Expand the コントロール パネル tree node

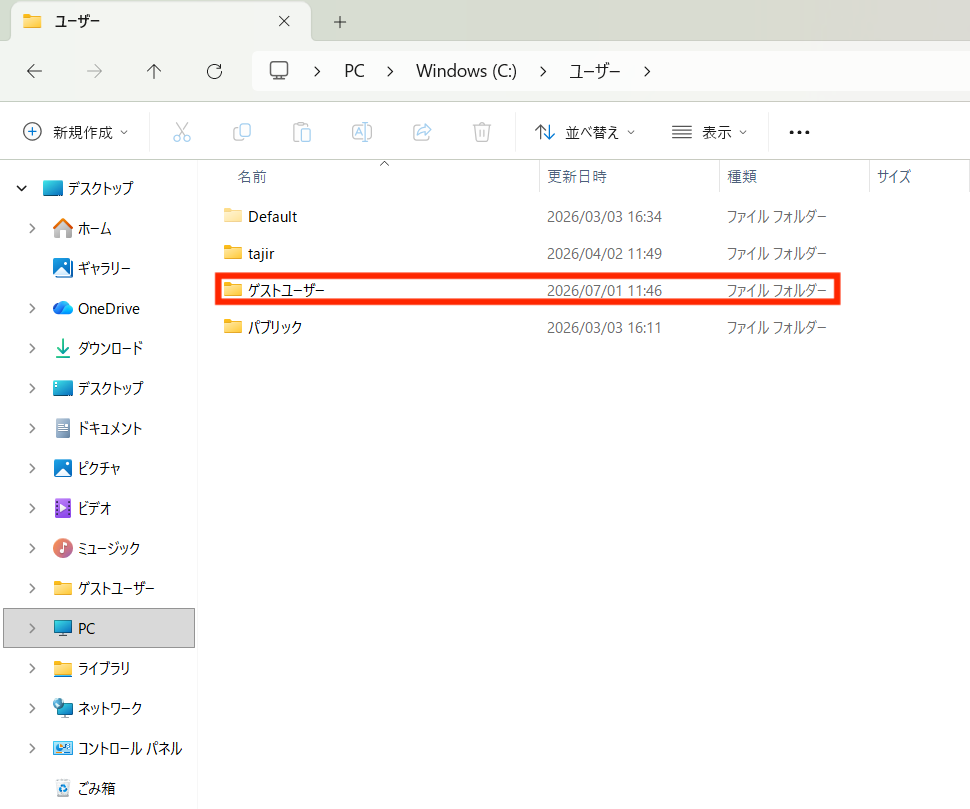click(x=32, y=748)
